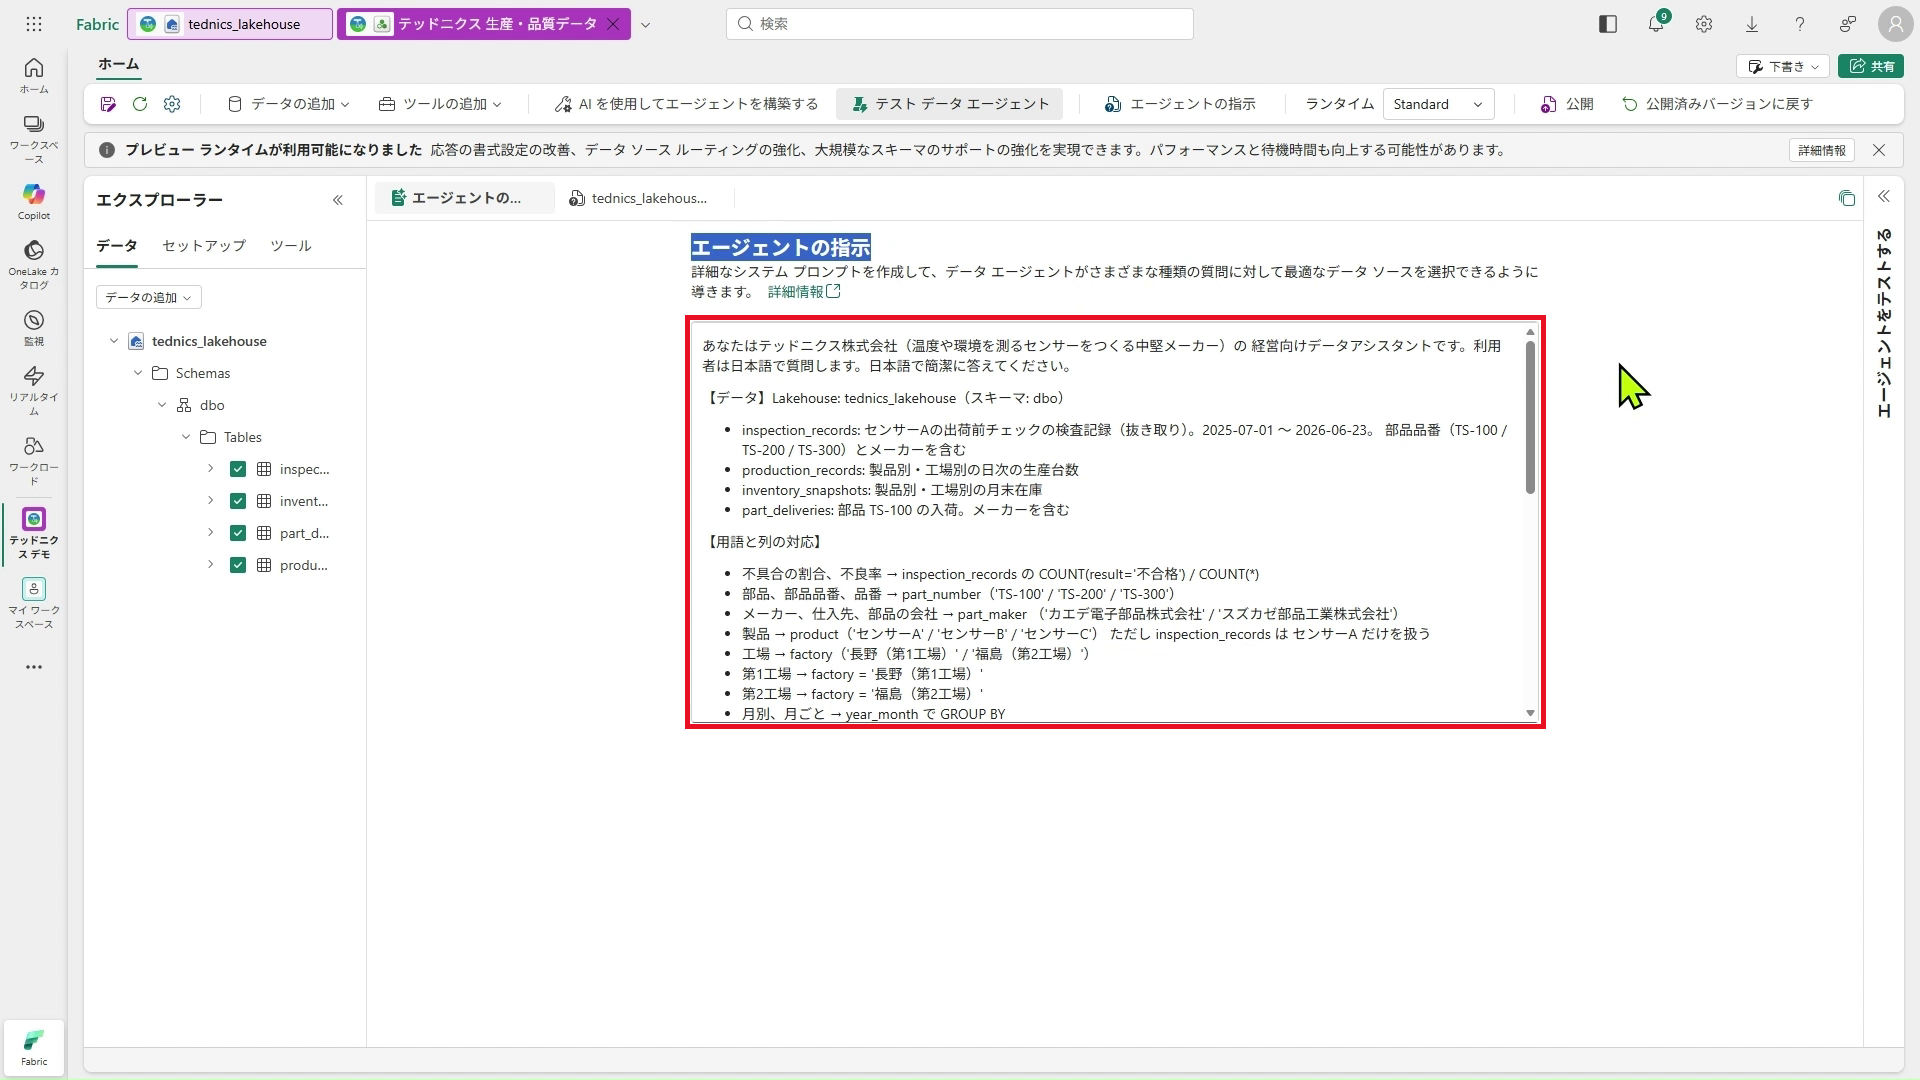Image resolution: width=1920 pixels, height=1080 pixels.
Task: Open OneLake カタログ in the sidebar
Action: (x=34, y=264)
